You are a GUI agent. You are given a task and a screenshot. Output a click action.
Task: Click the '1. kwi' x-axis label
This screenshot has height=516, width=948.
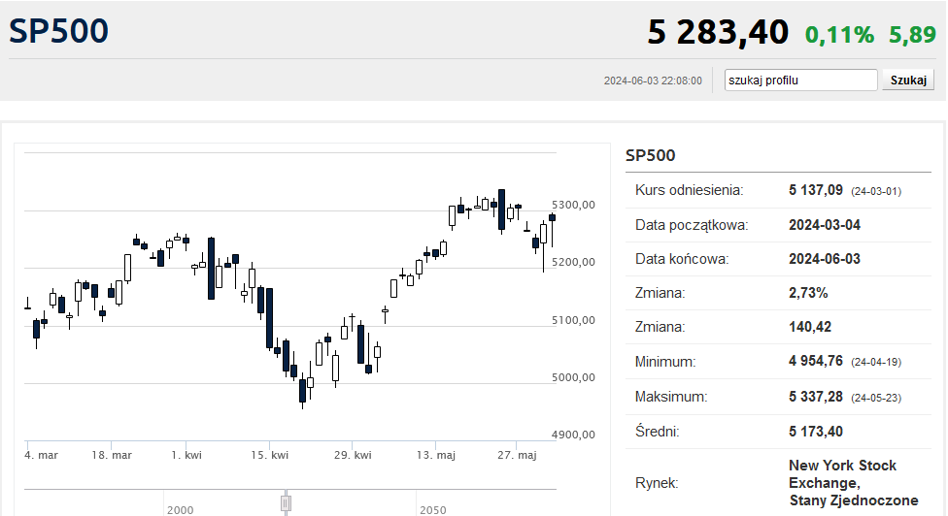(186, 455)
